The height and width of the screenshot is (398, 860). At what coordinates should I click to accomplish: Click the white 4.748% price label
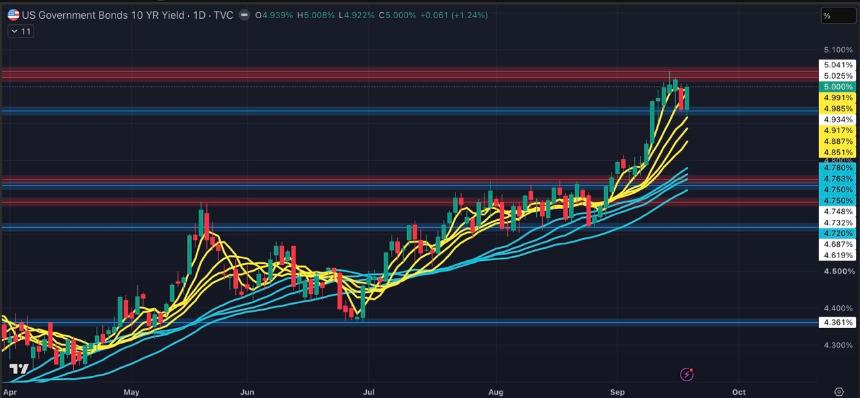pyautogui.click(x=837, y=212)
